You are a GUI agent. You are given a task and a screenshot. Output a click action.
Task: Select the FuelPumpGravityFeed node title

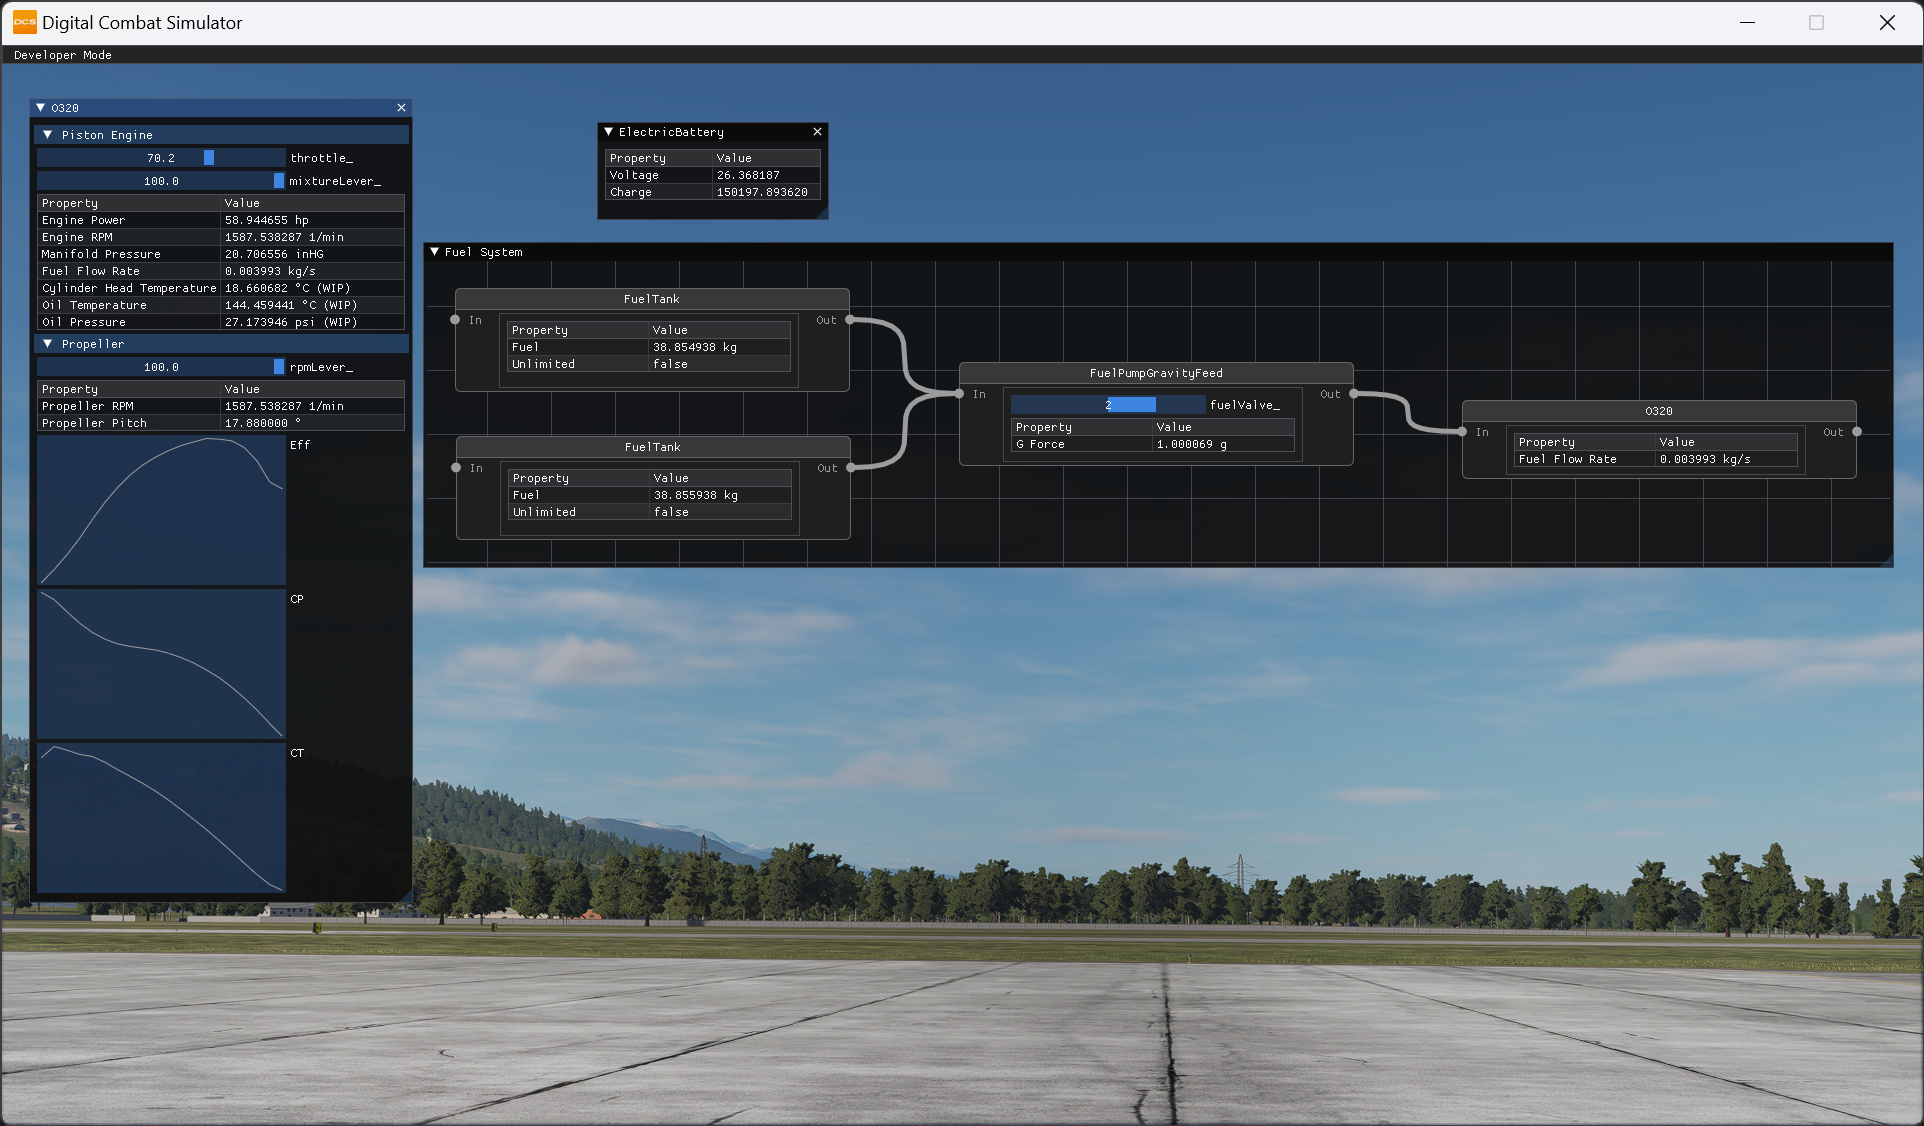pos(1156,373)
